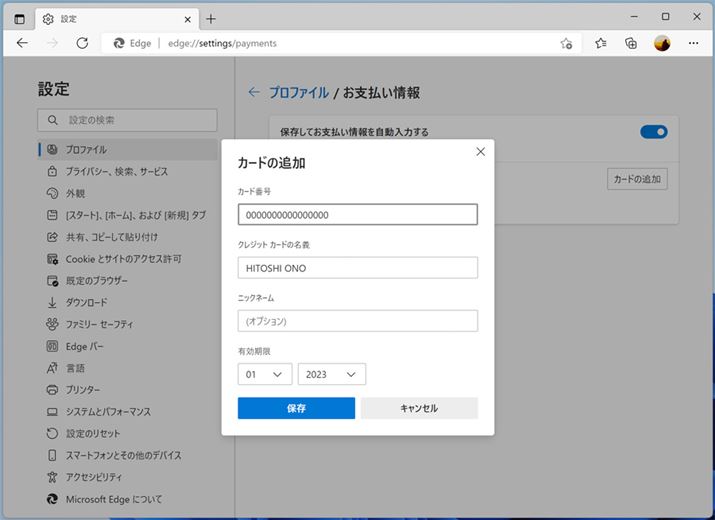Select the 設定 browser tab

(x=110, y=18)
